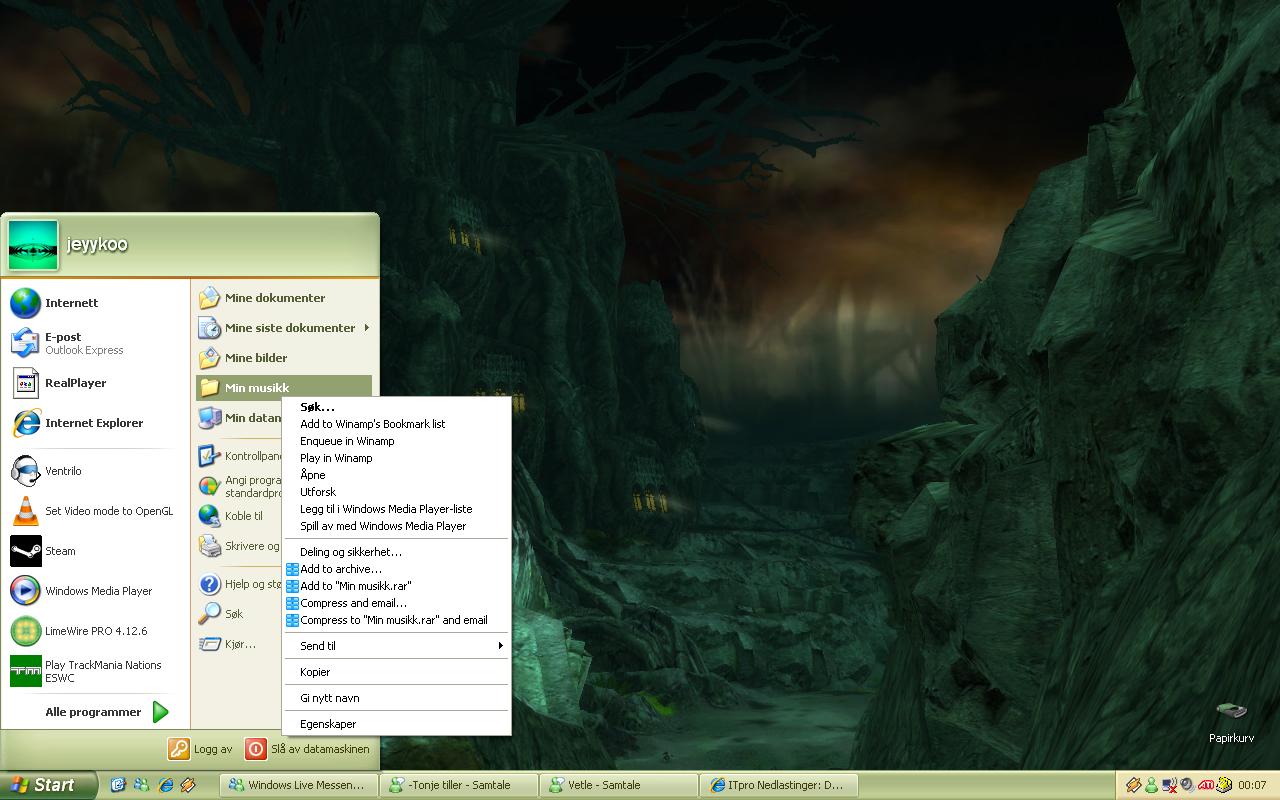Select Åpne in context menu
Screen dimensions: 1280x800
(397, 475)
